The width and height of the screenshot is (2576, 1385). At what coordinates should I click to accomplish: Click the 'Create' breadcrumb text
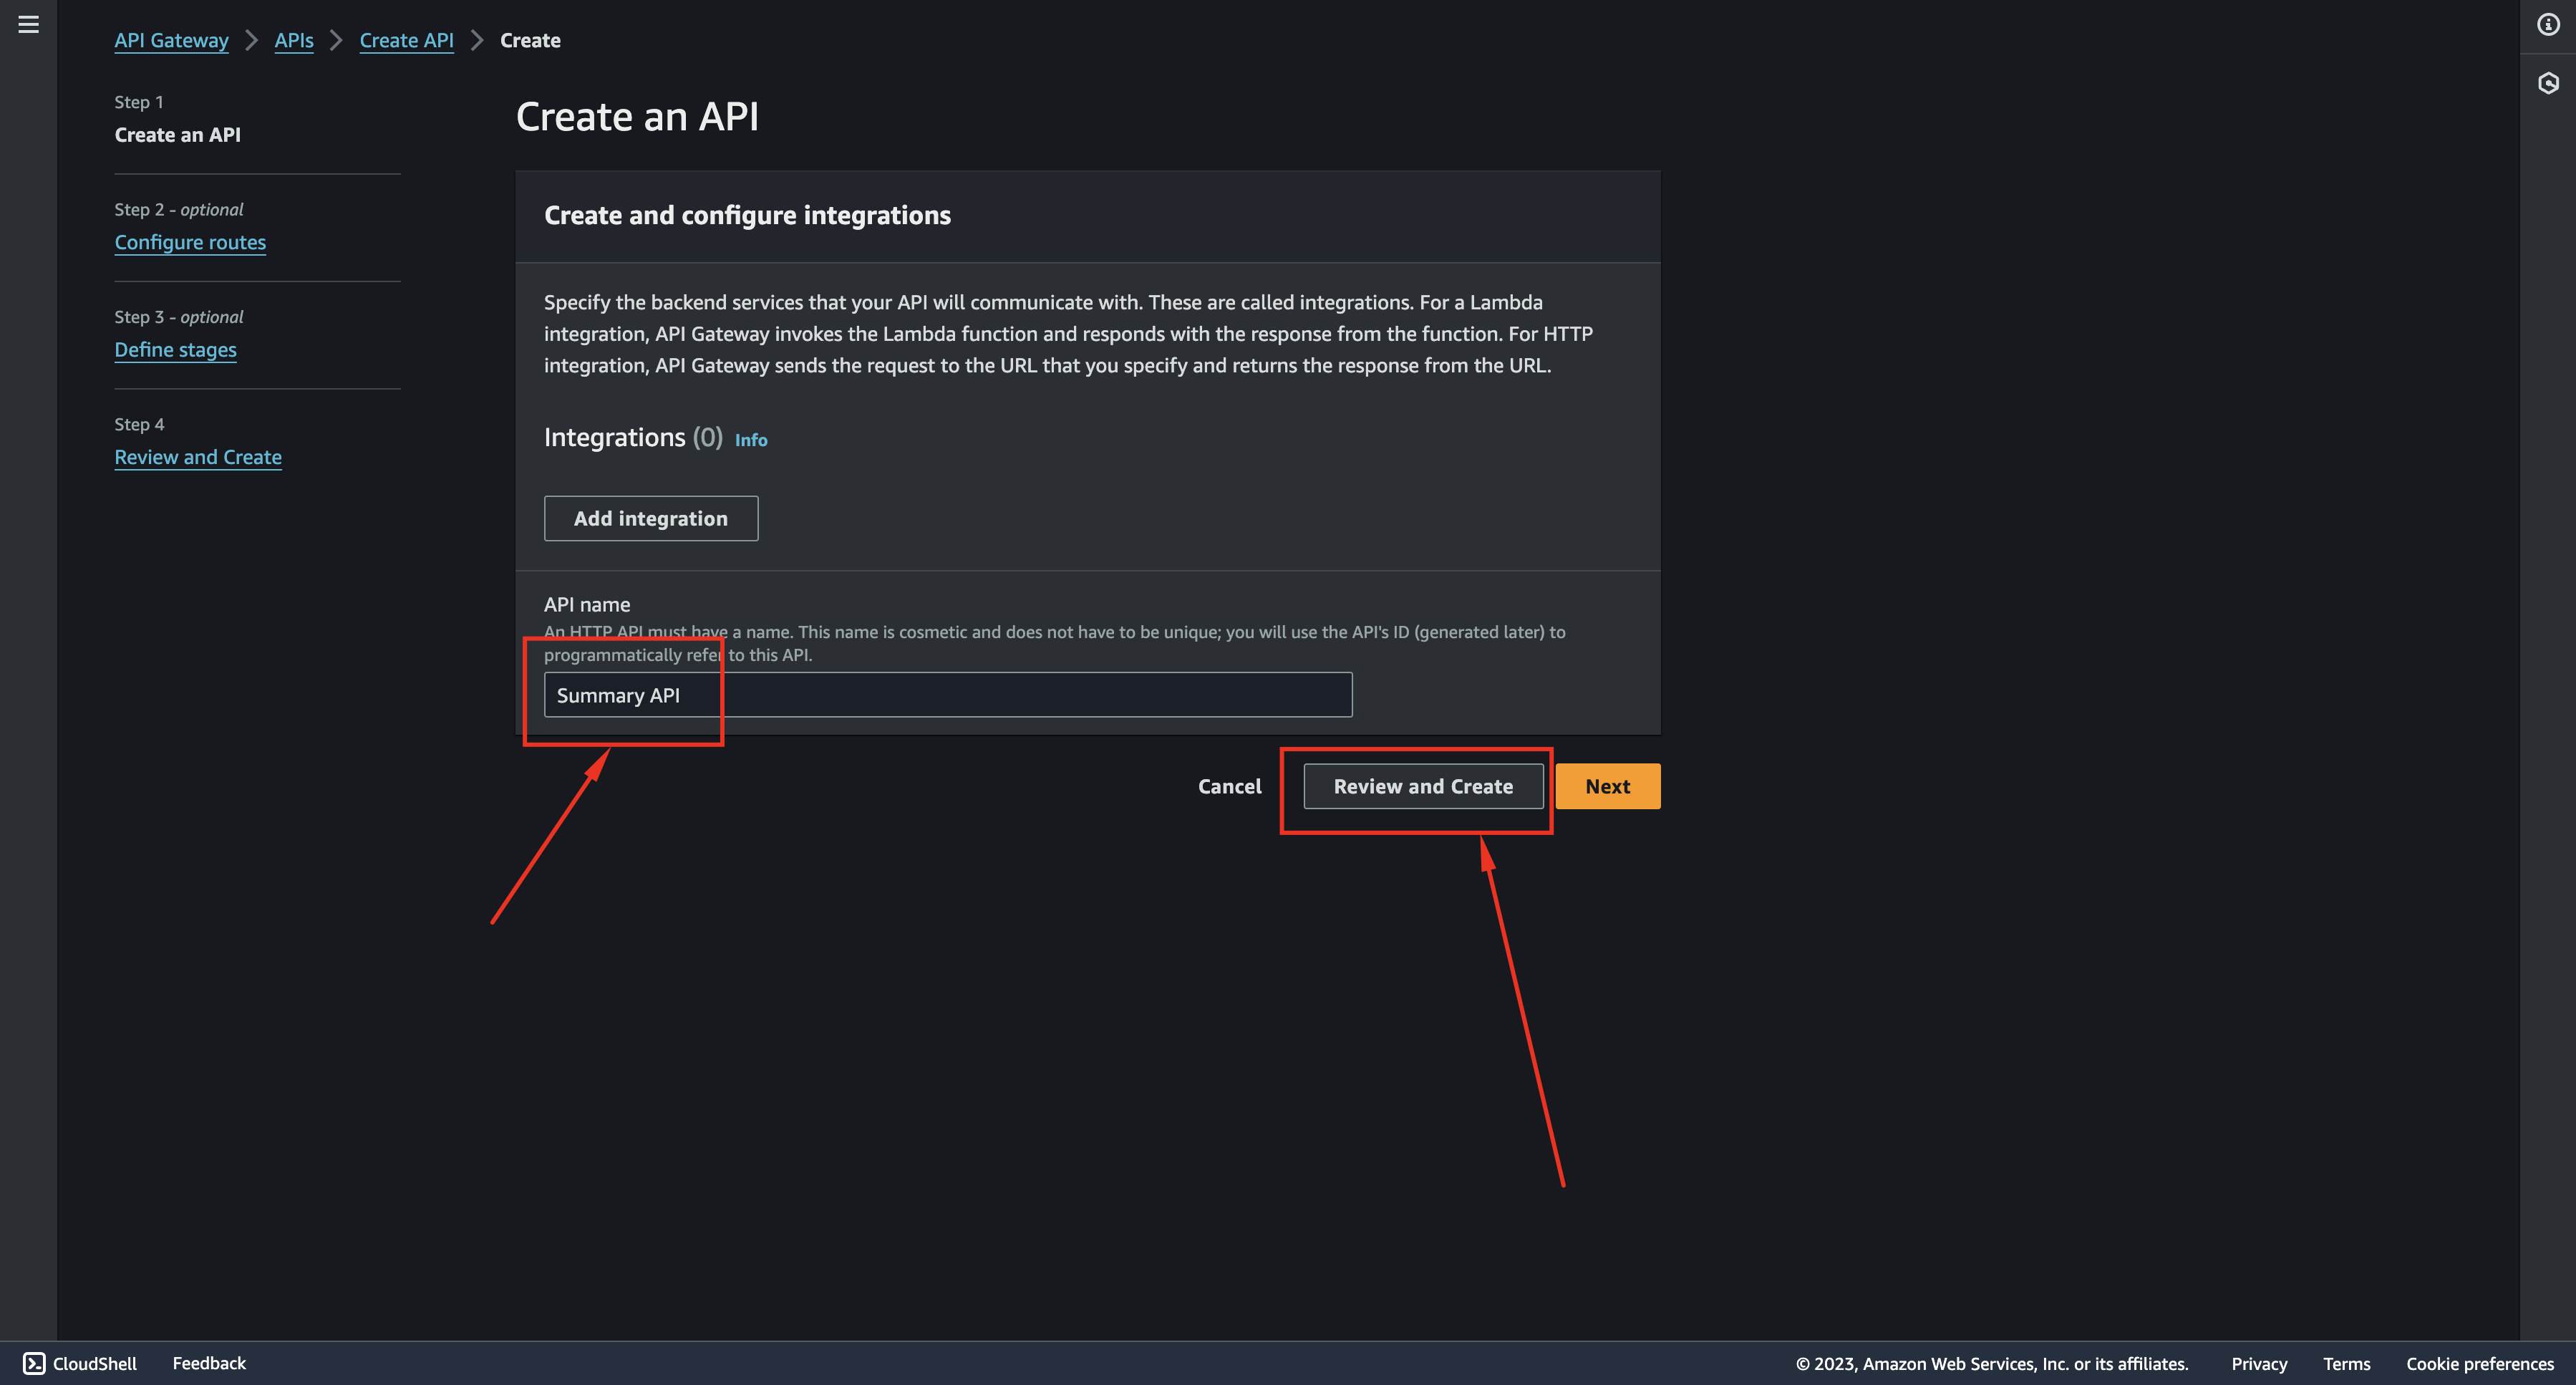[x=530, y=40]
